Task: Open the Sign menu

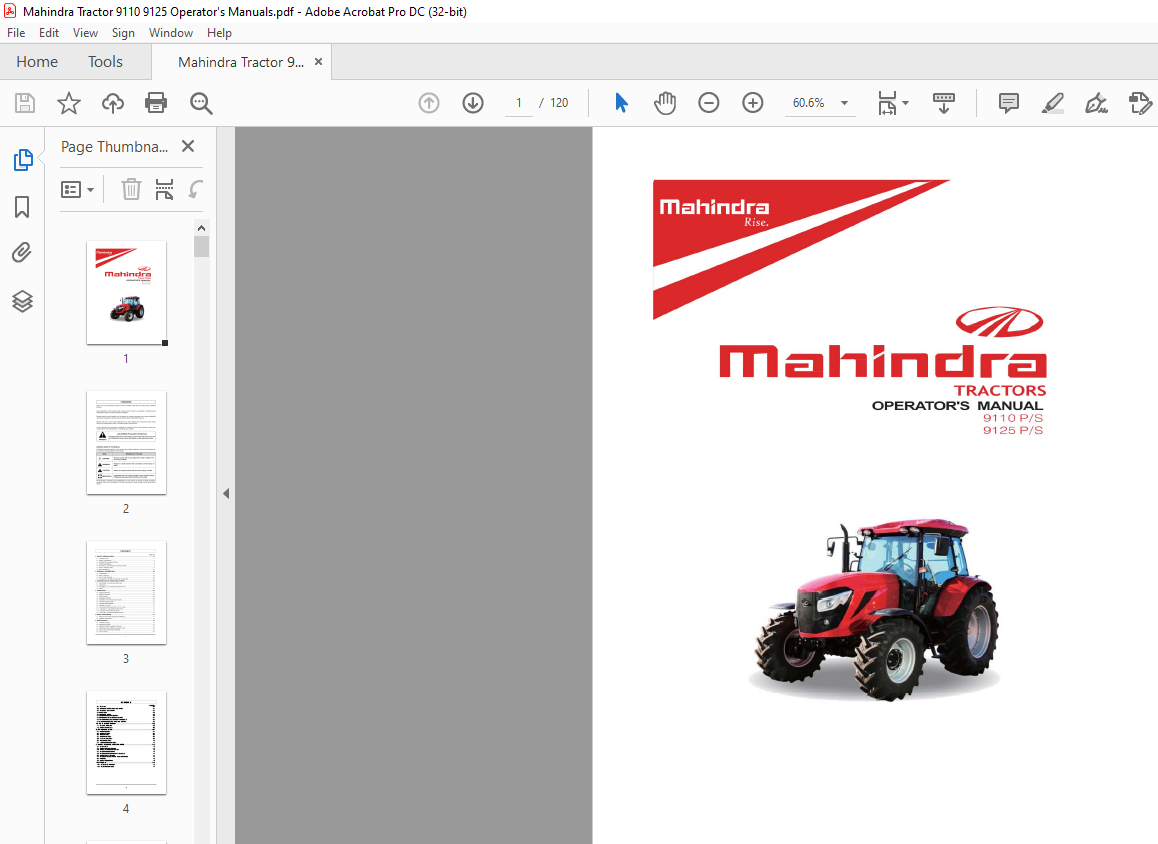Action: [x=123, y=32]
